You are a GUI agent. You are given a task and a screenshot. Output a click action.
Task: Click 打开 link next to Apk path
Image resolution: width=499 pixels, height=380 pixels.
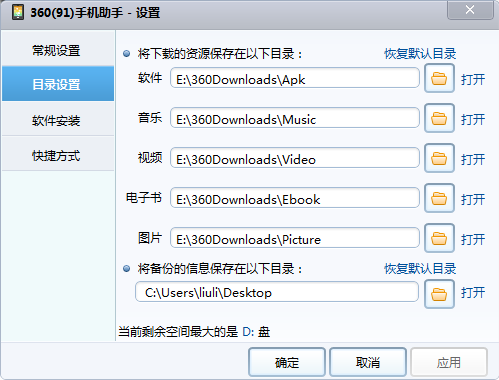[473, 80]
